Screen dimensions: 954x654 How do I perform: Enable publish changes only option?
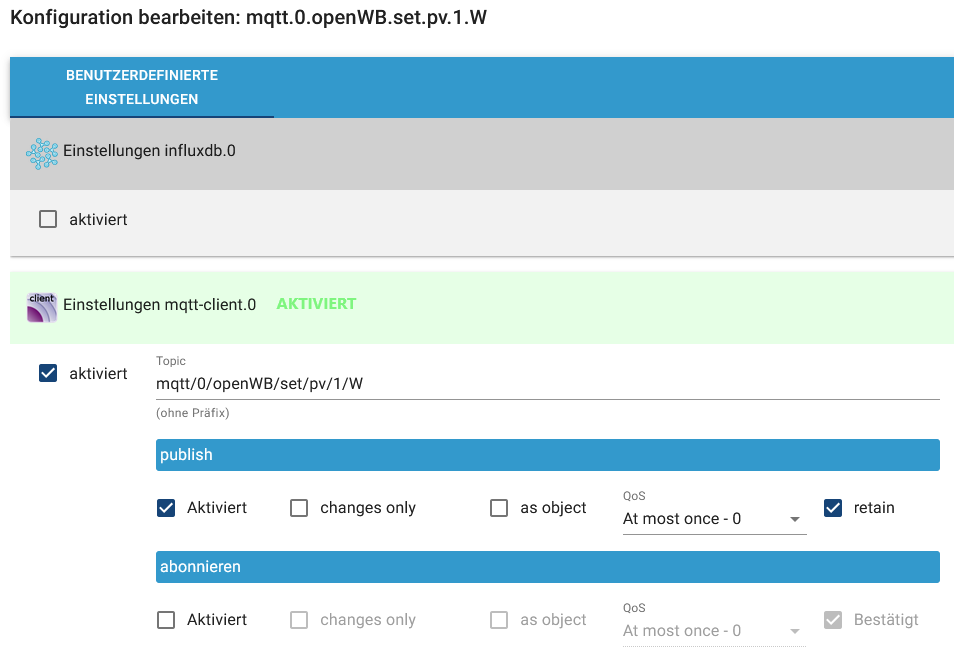(299, 508)
